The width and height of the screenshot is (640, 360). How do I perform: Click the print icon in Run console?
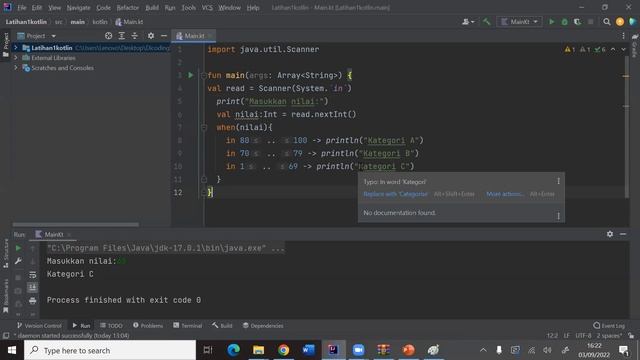tap(33, 301)
